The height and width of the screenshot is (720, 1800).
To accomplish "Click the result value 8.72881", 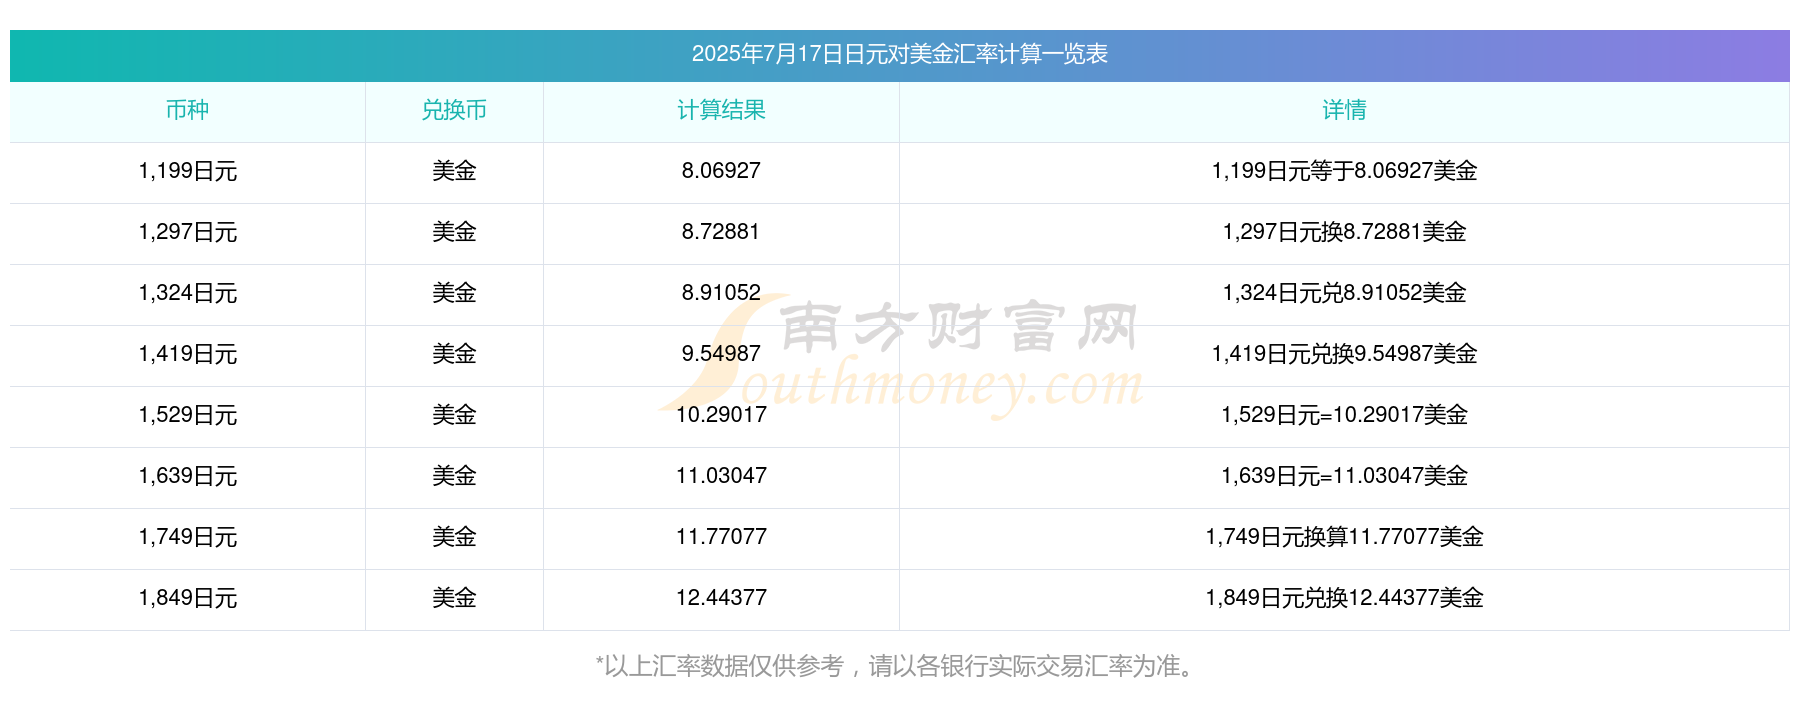I will 721,232.
